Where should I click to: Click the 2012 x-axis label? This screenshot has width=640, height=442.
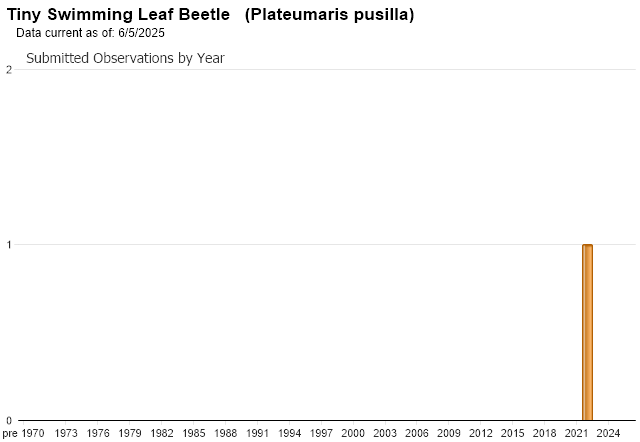[481, 433]
